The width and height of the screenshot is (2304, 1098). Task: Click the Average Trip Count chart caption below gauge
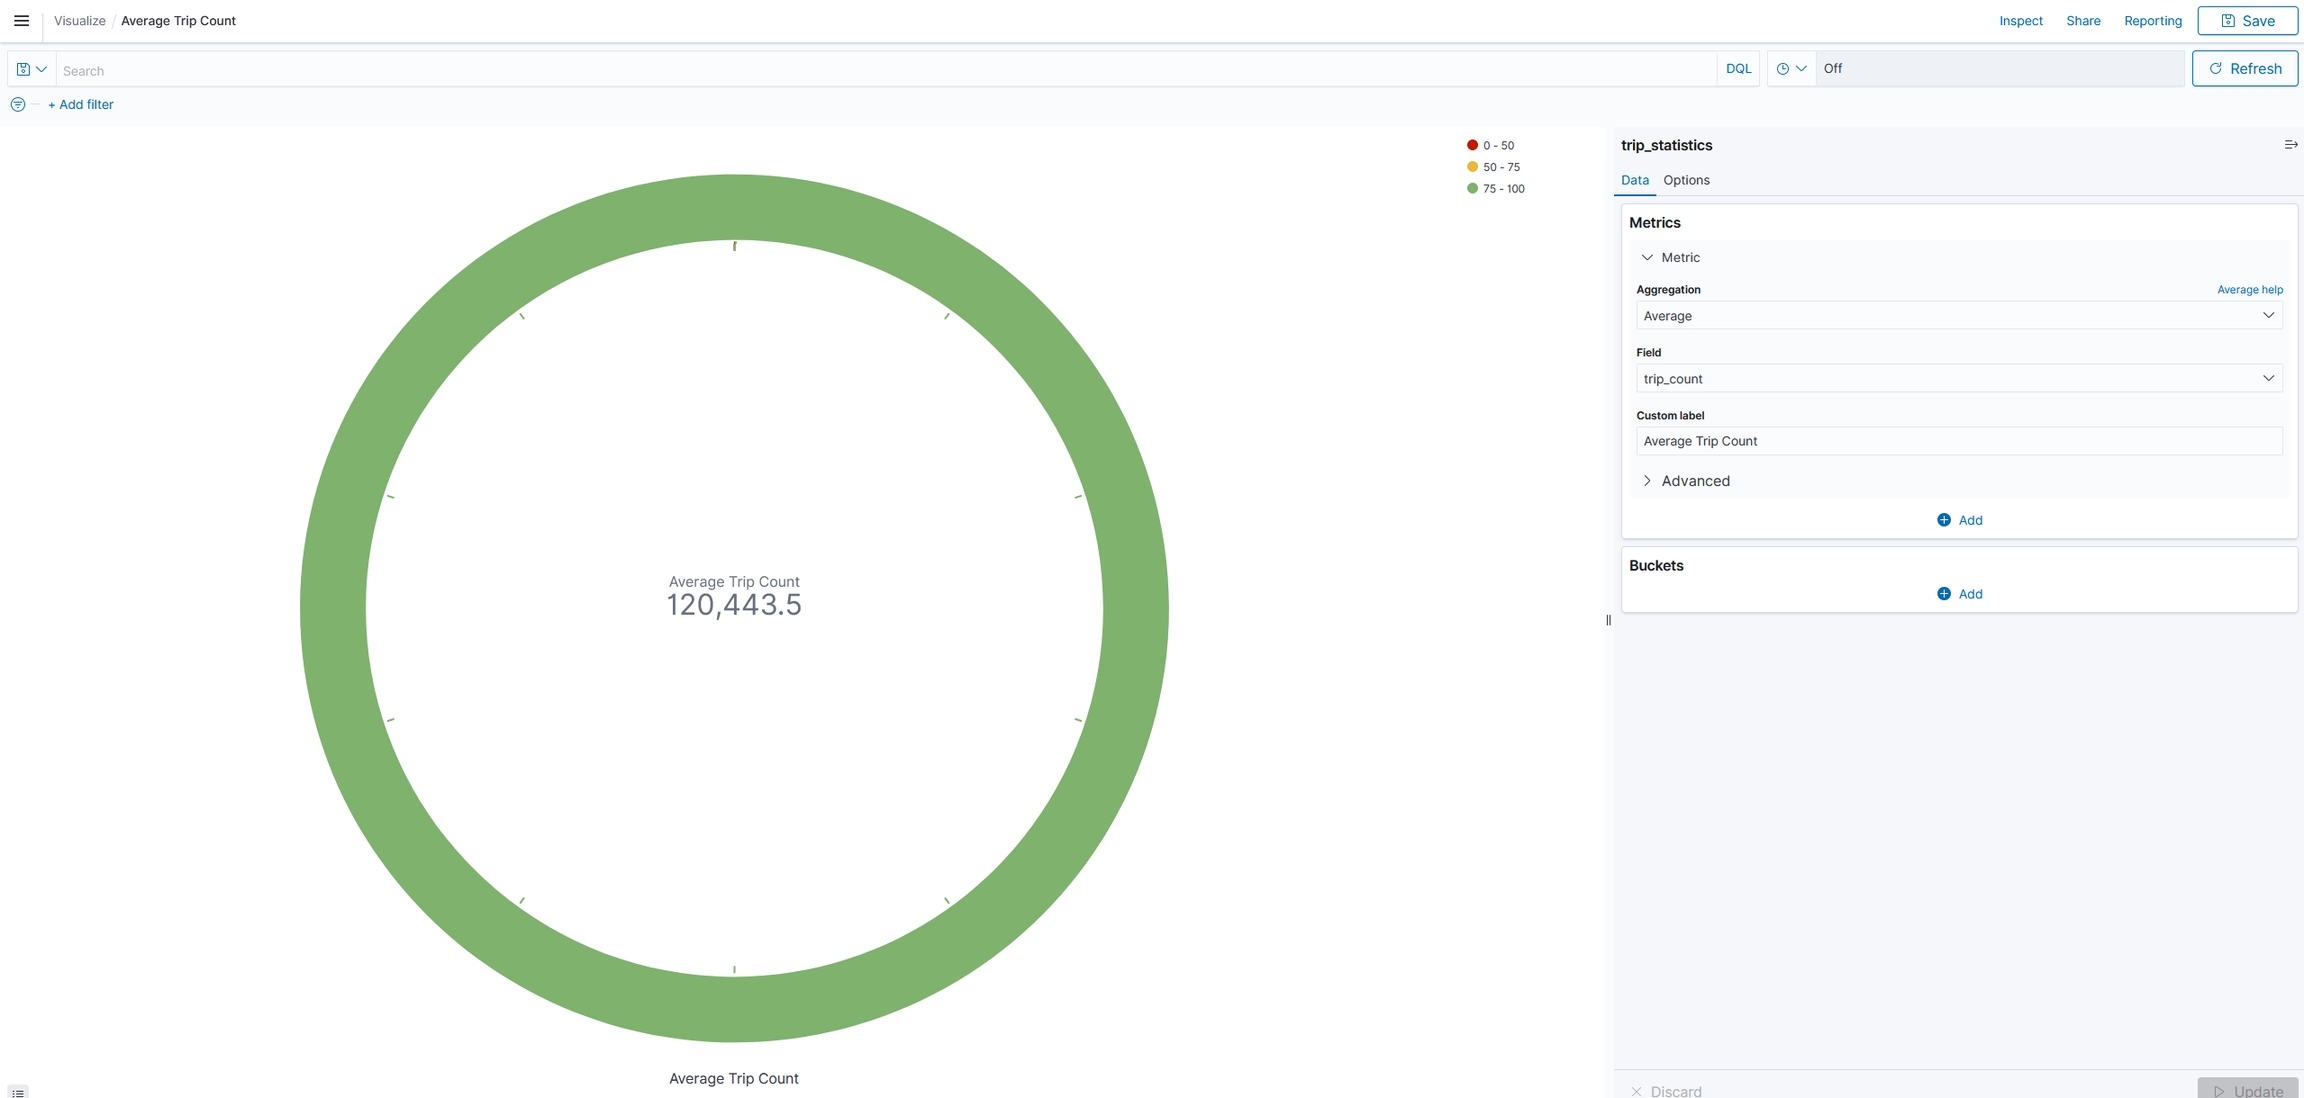[733, 1078]
